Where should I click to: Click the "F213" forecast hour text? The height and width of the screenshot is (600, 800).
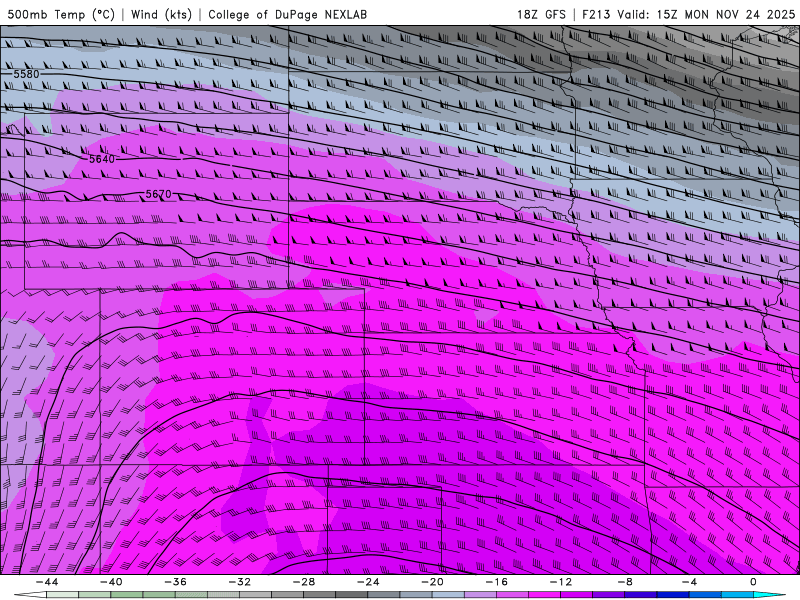click(596, 14)
